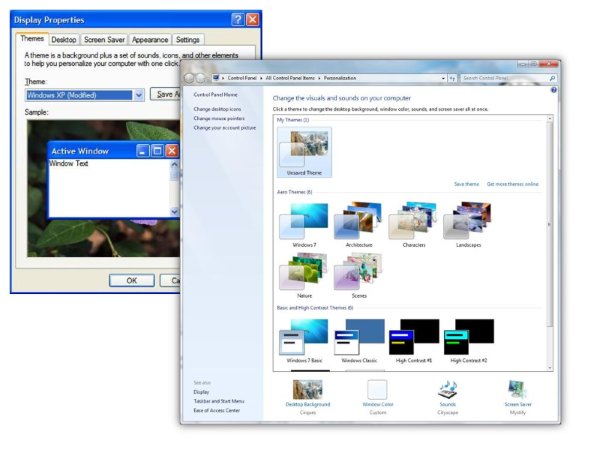Switch to the Desktop tab

click(64, 40)
